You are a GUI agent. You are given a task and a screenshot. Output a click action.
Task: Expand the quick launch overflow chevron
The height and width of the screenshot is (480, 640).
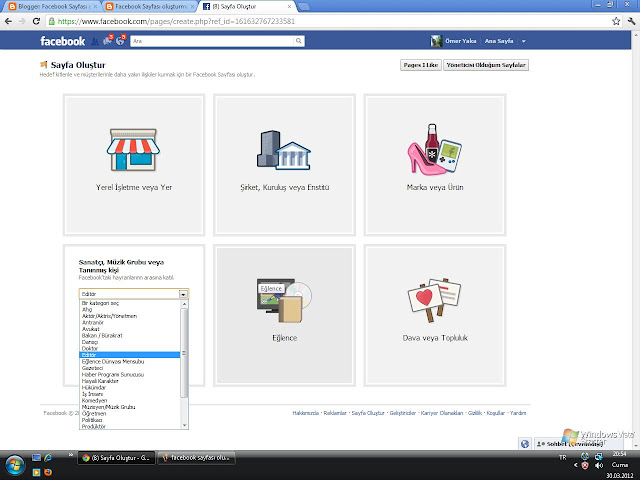71,455
